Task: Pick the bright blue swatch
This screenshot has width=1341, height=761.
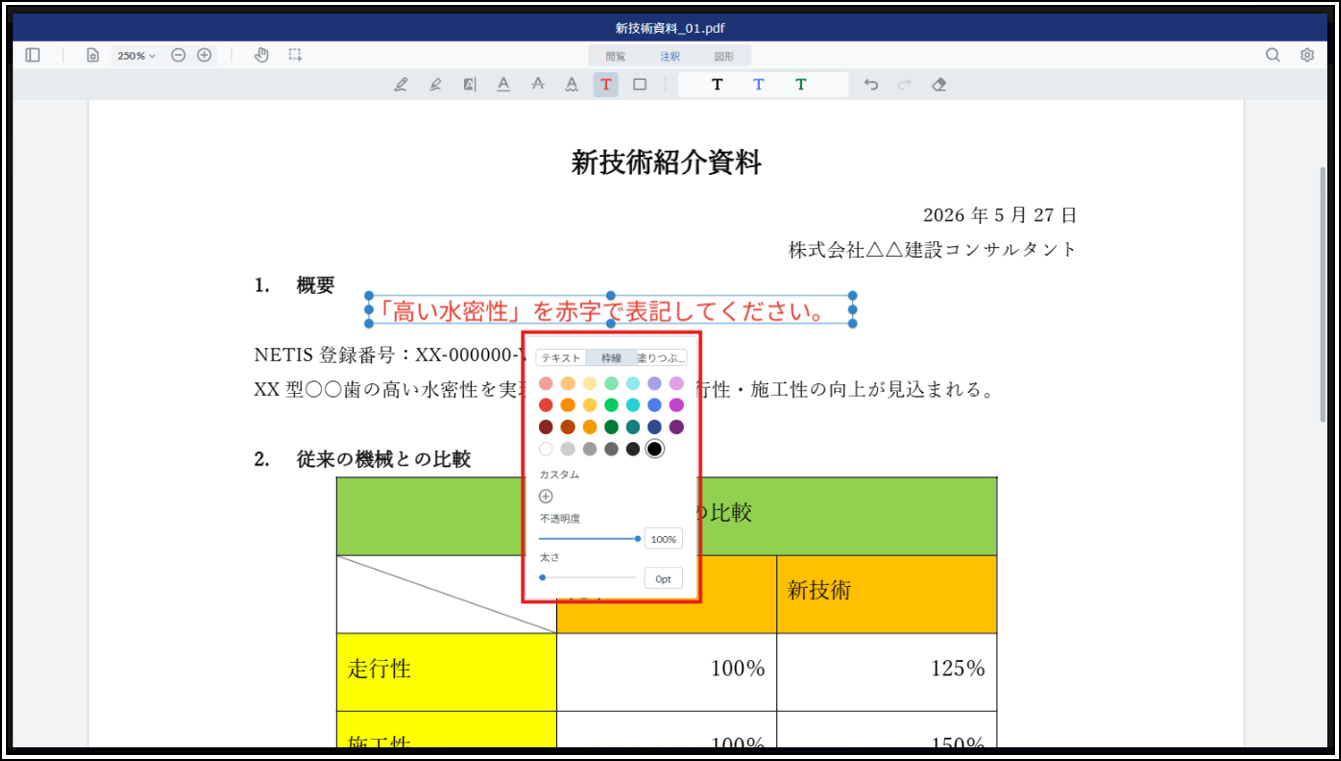Action: 655,405
